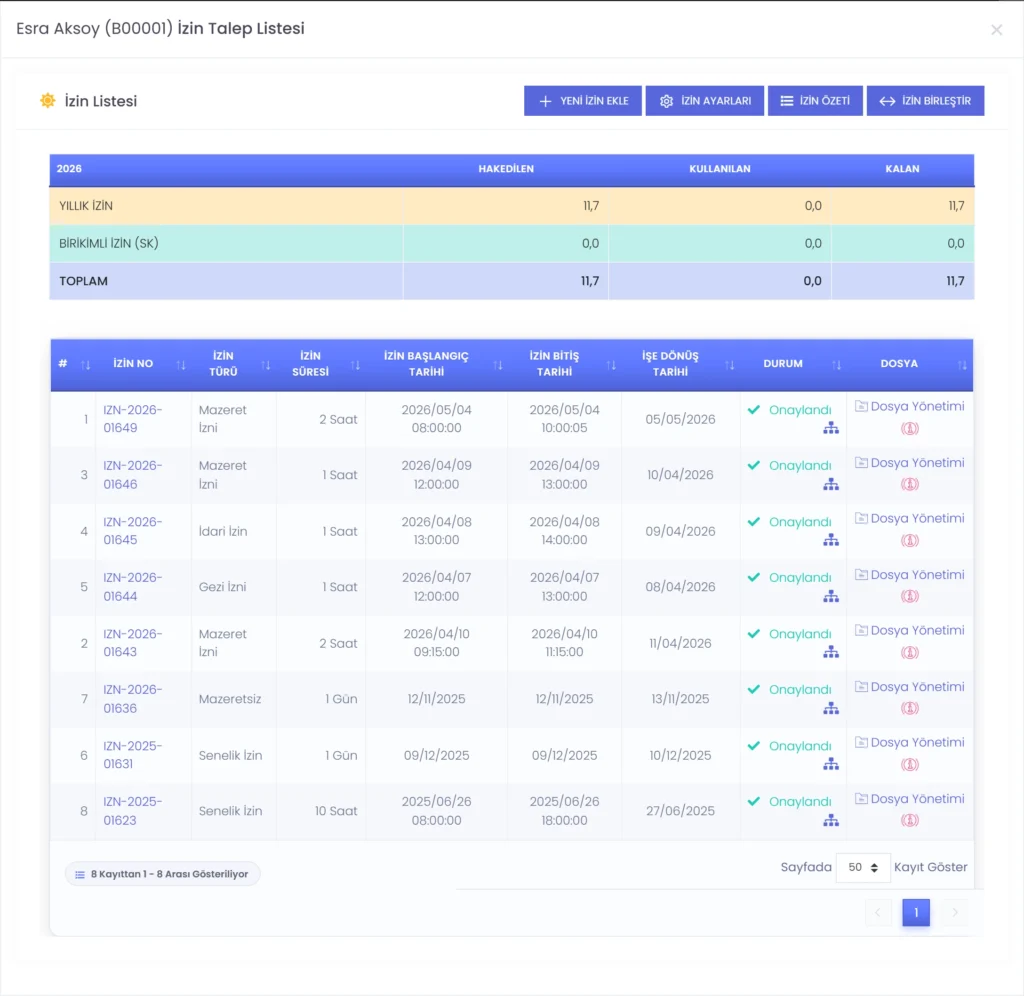Sort by İzin Başlangıç Tarihi header
The height and width of the screenshot is (996, 1024).
tap(436, 364)
